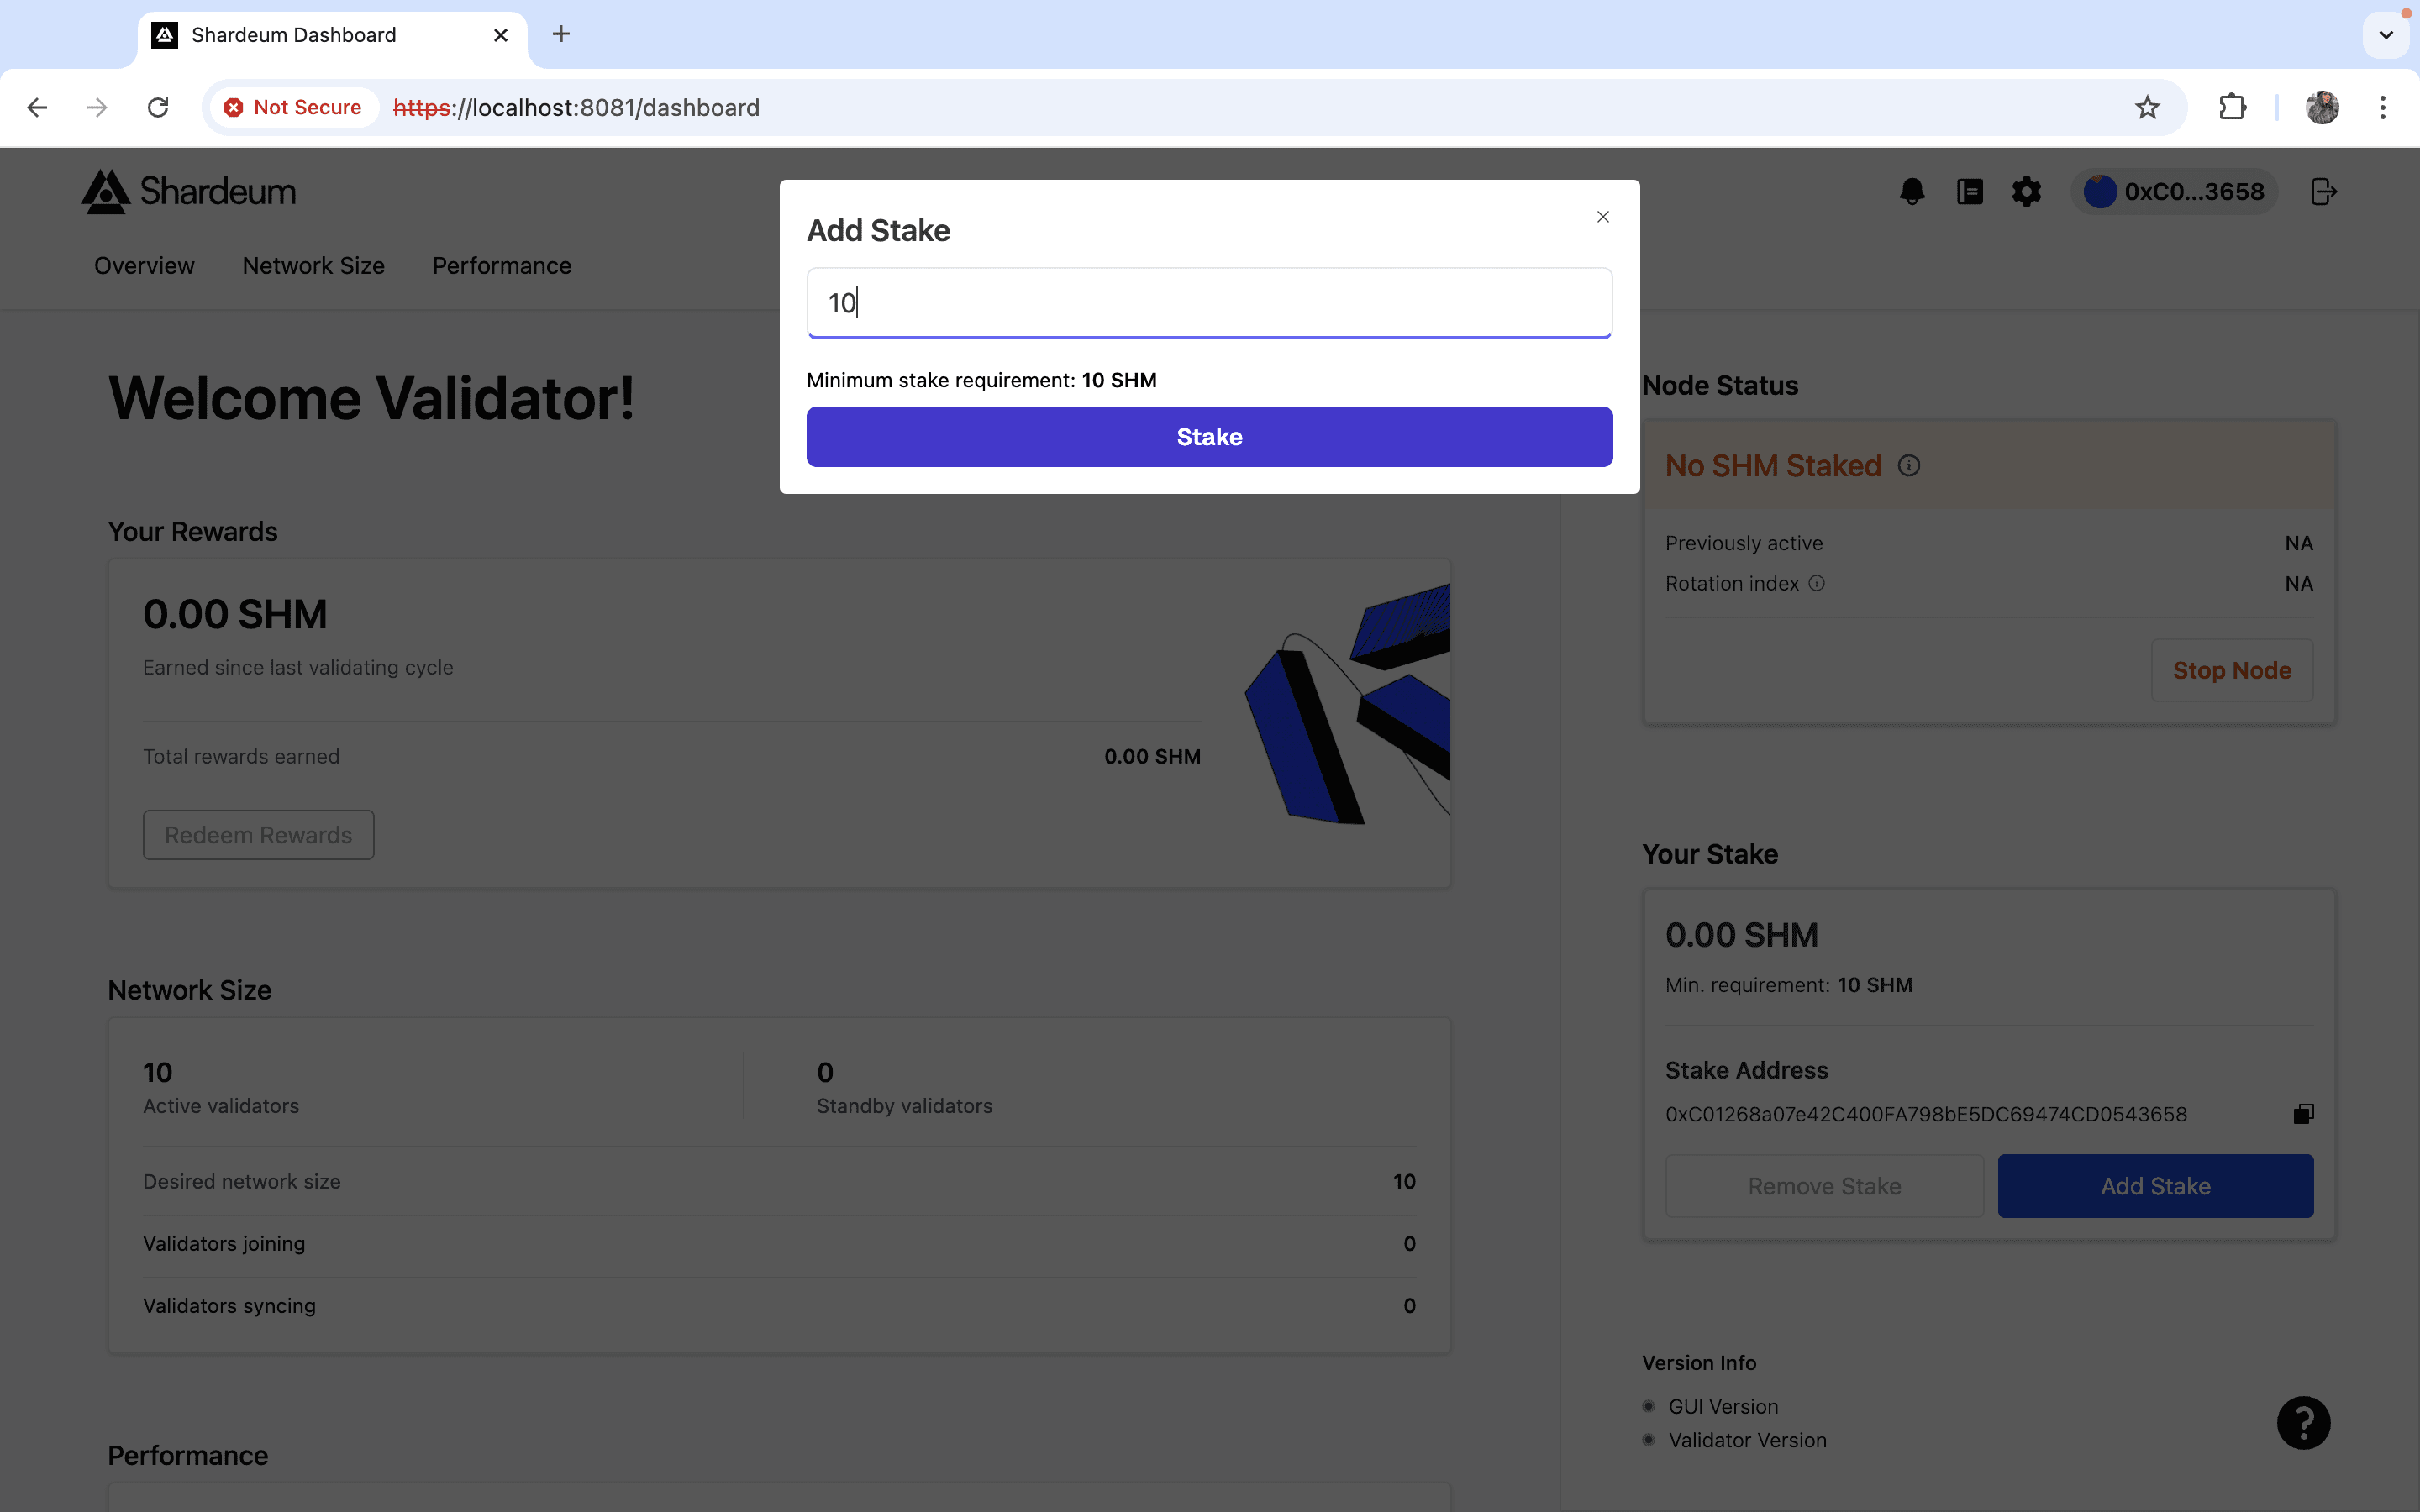The height and width of the screenshot is (1512, 2420).
Task: Click the Previously active row
Action: (1989, 543)
